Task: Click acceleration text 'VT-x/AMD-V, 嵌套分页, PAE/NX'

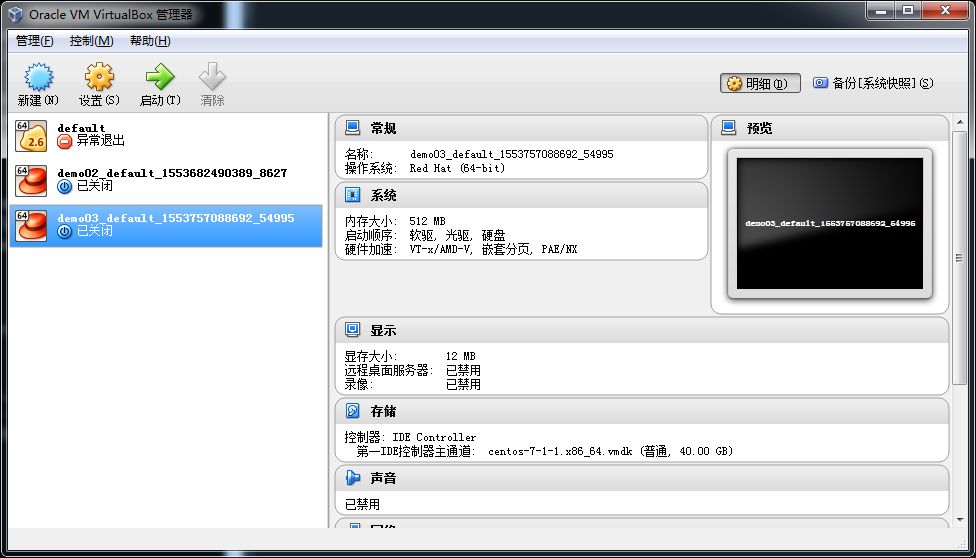Action: click(x=494, y=250)
